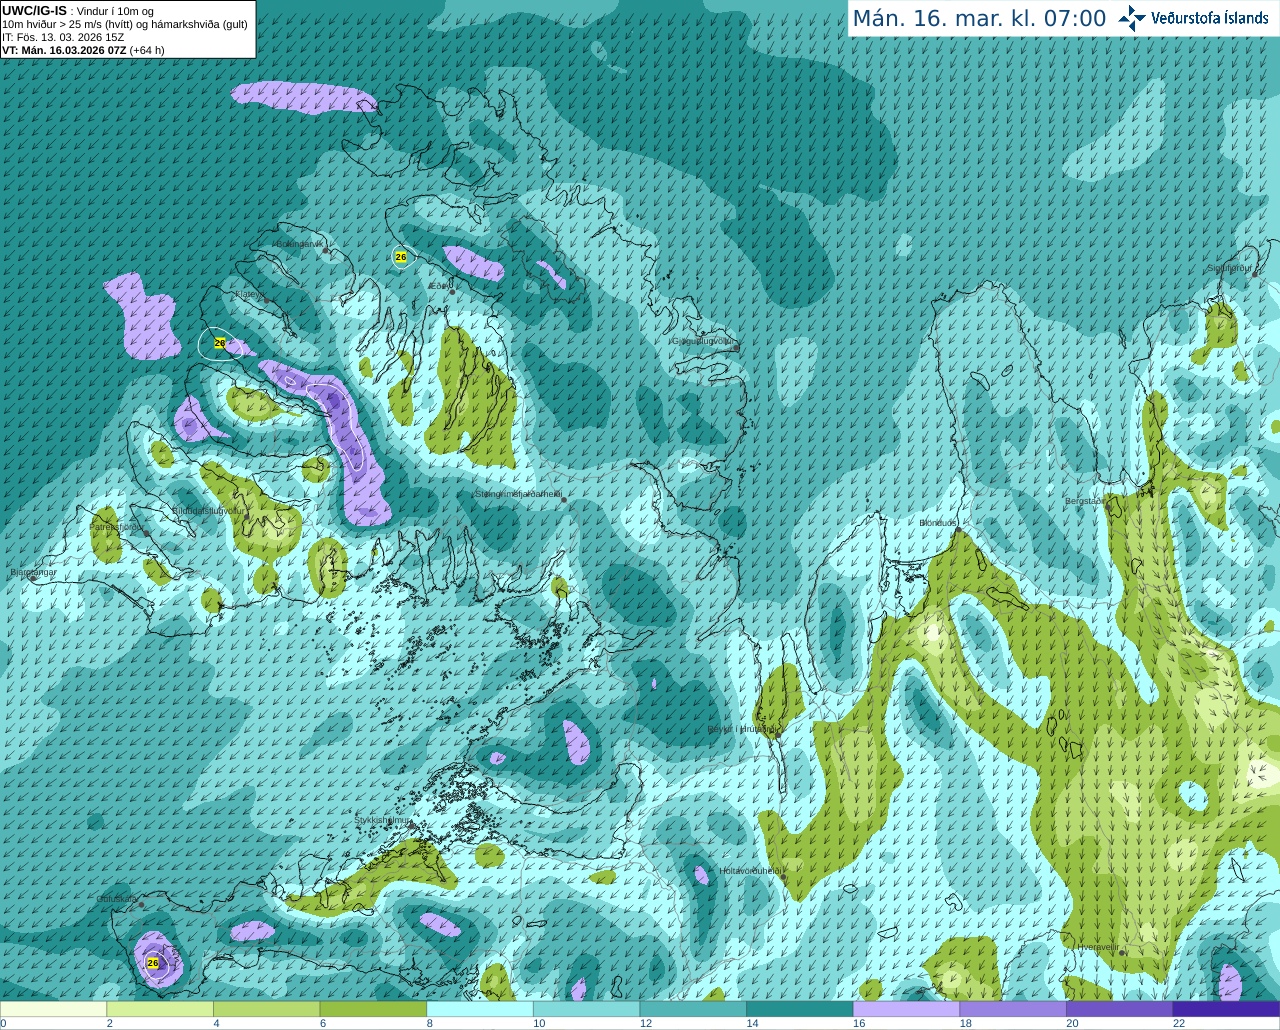Image resolution: width=1280 pixels, height=1030 pixels.
Task: Select the Gufuskálar station label
Action: click(117, 900)
